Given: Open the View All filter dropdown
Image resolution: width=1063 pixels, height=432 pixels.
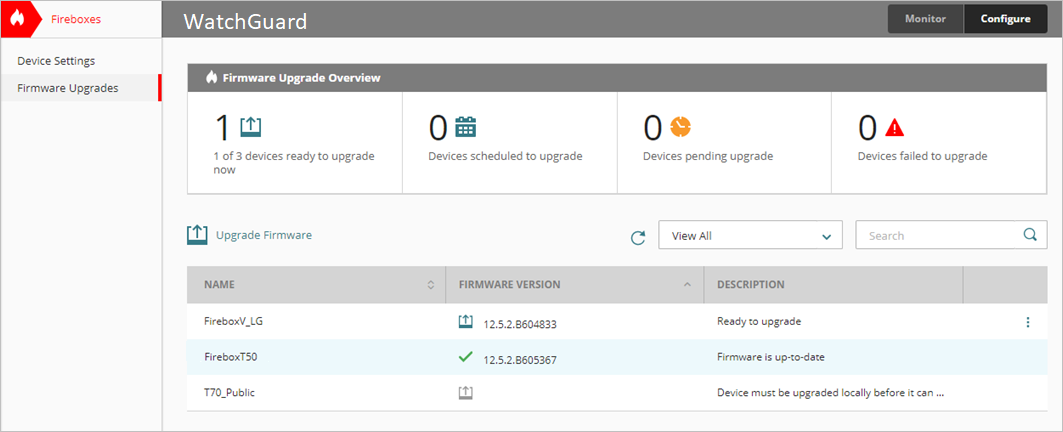Looking at the screenshot, I should [x=750, y=236].
